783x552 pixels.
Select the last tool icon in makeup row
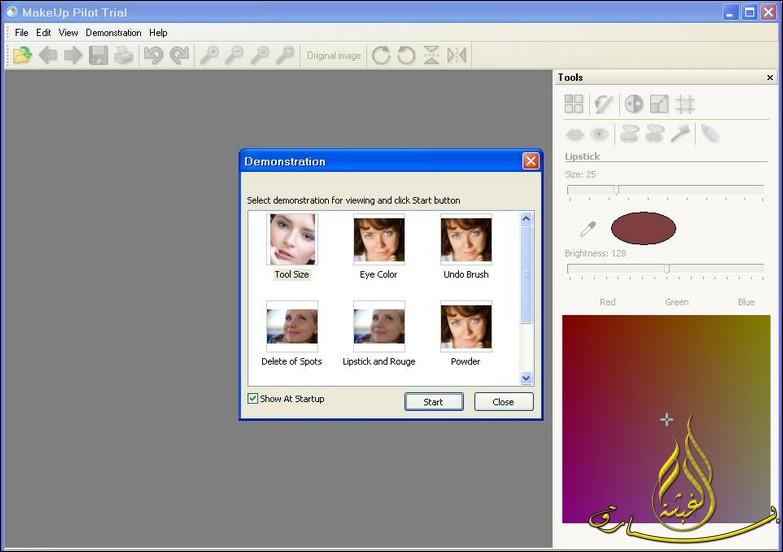pyautogui.click(x=710, y=134)
